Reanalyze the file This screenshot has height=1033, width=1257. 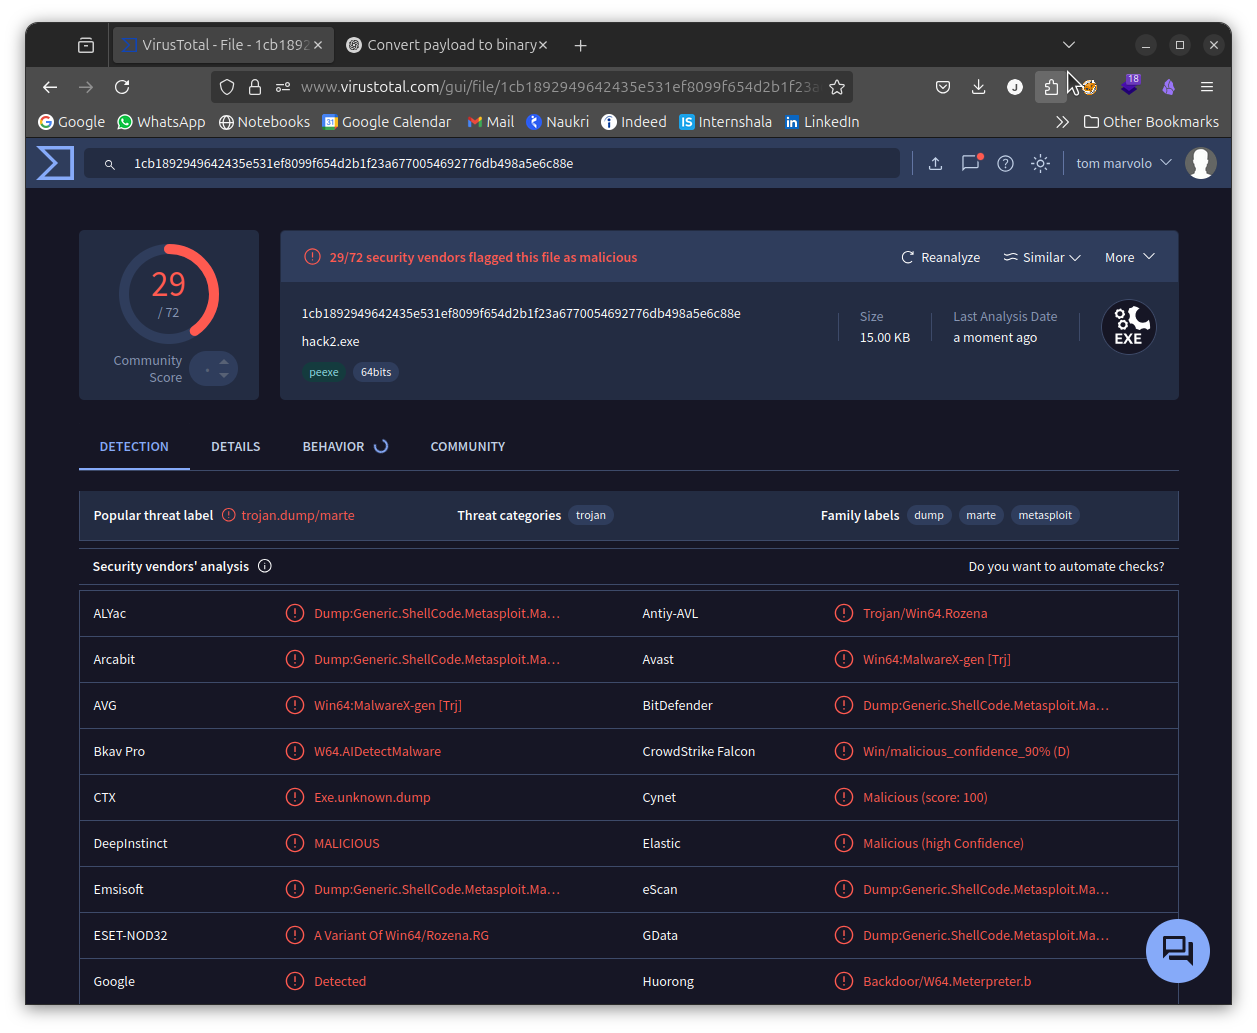(x=941, y=257)
